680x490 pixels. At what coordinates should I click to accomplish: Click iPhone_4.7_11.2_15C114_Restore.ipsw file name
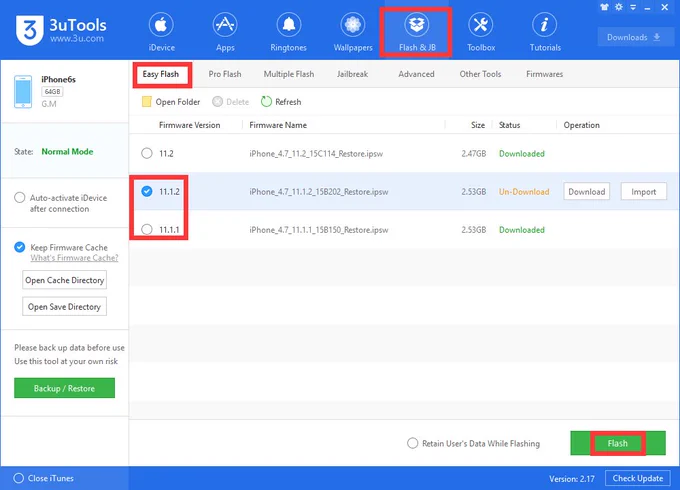(x=316, y=154)
